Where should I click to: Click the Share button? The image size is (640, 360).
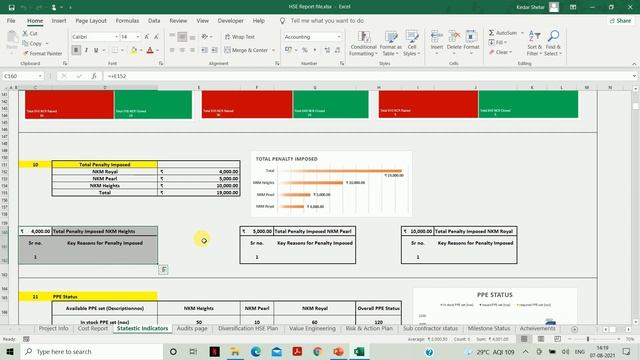tap(620, 20)
